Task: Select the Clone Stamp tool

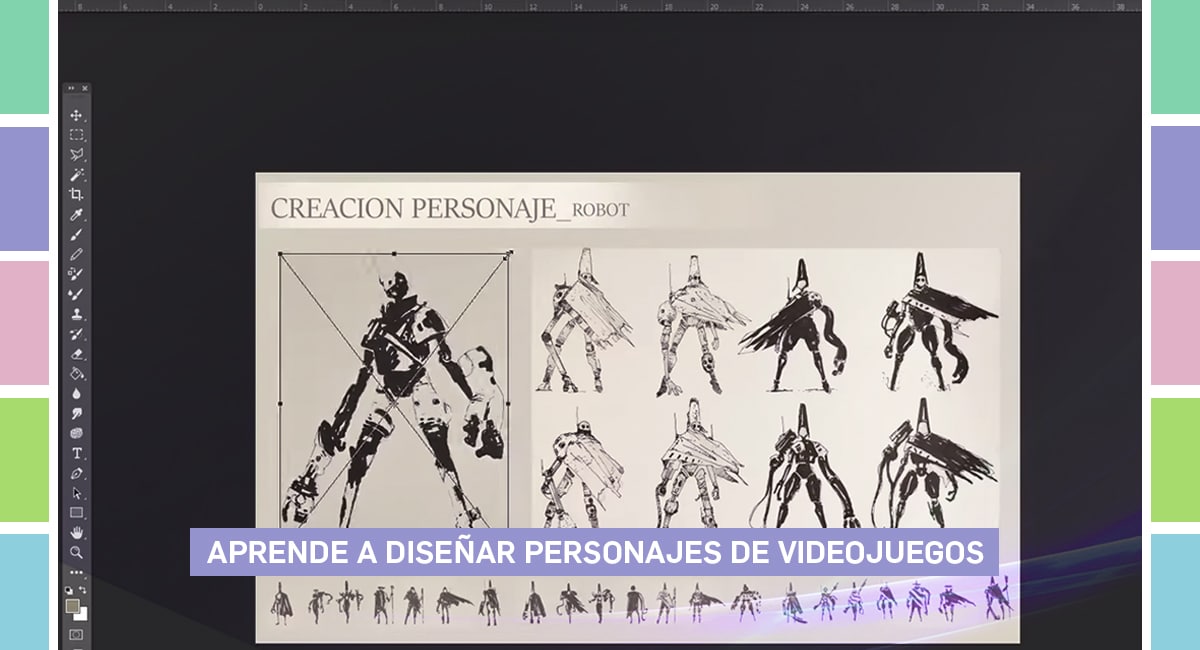Action: tap(76, 314)
